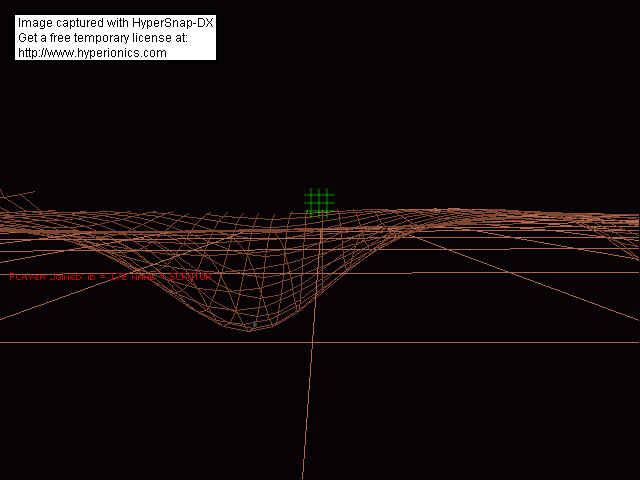Select the green grid object
Viewport: 640px width, 480px height.
[319, 201]
